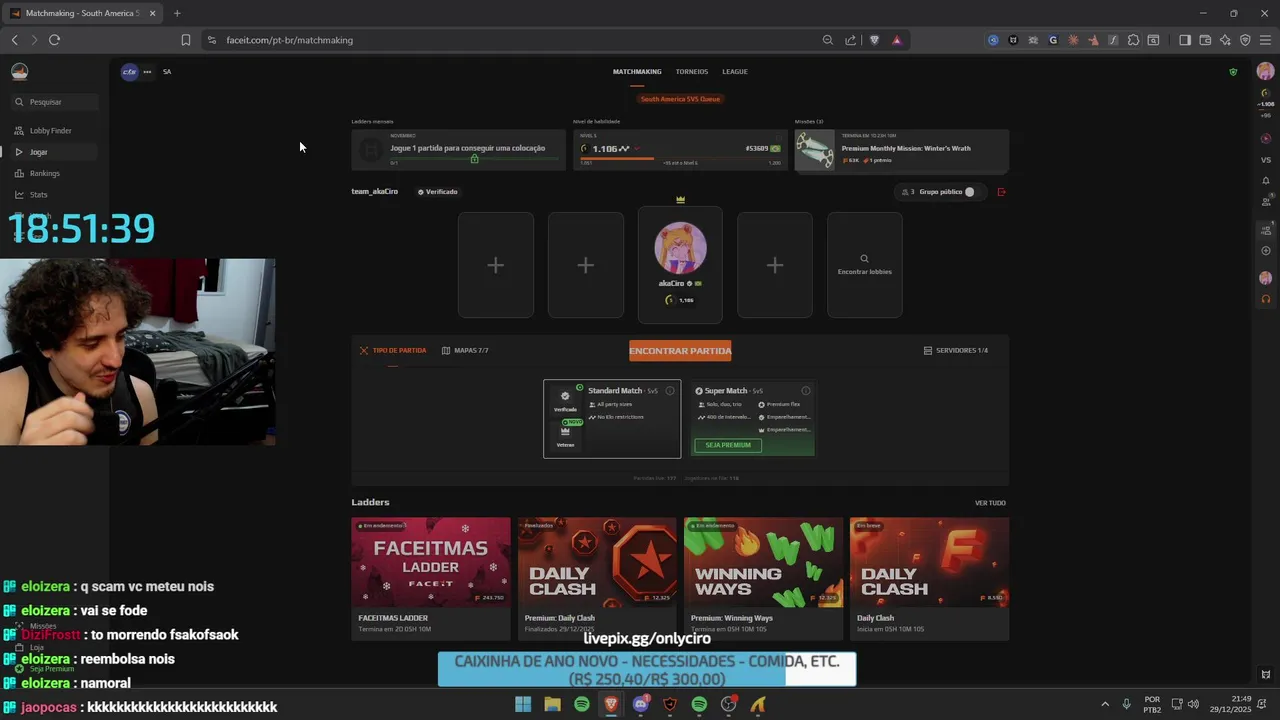Open Rankings in the left sidebar
The height and width of the screenshot is (720, 1280).
(x=44, y=173)
